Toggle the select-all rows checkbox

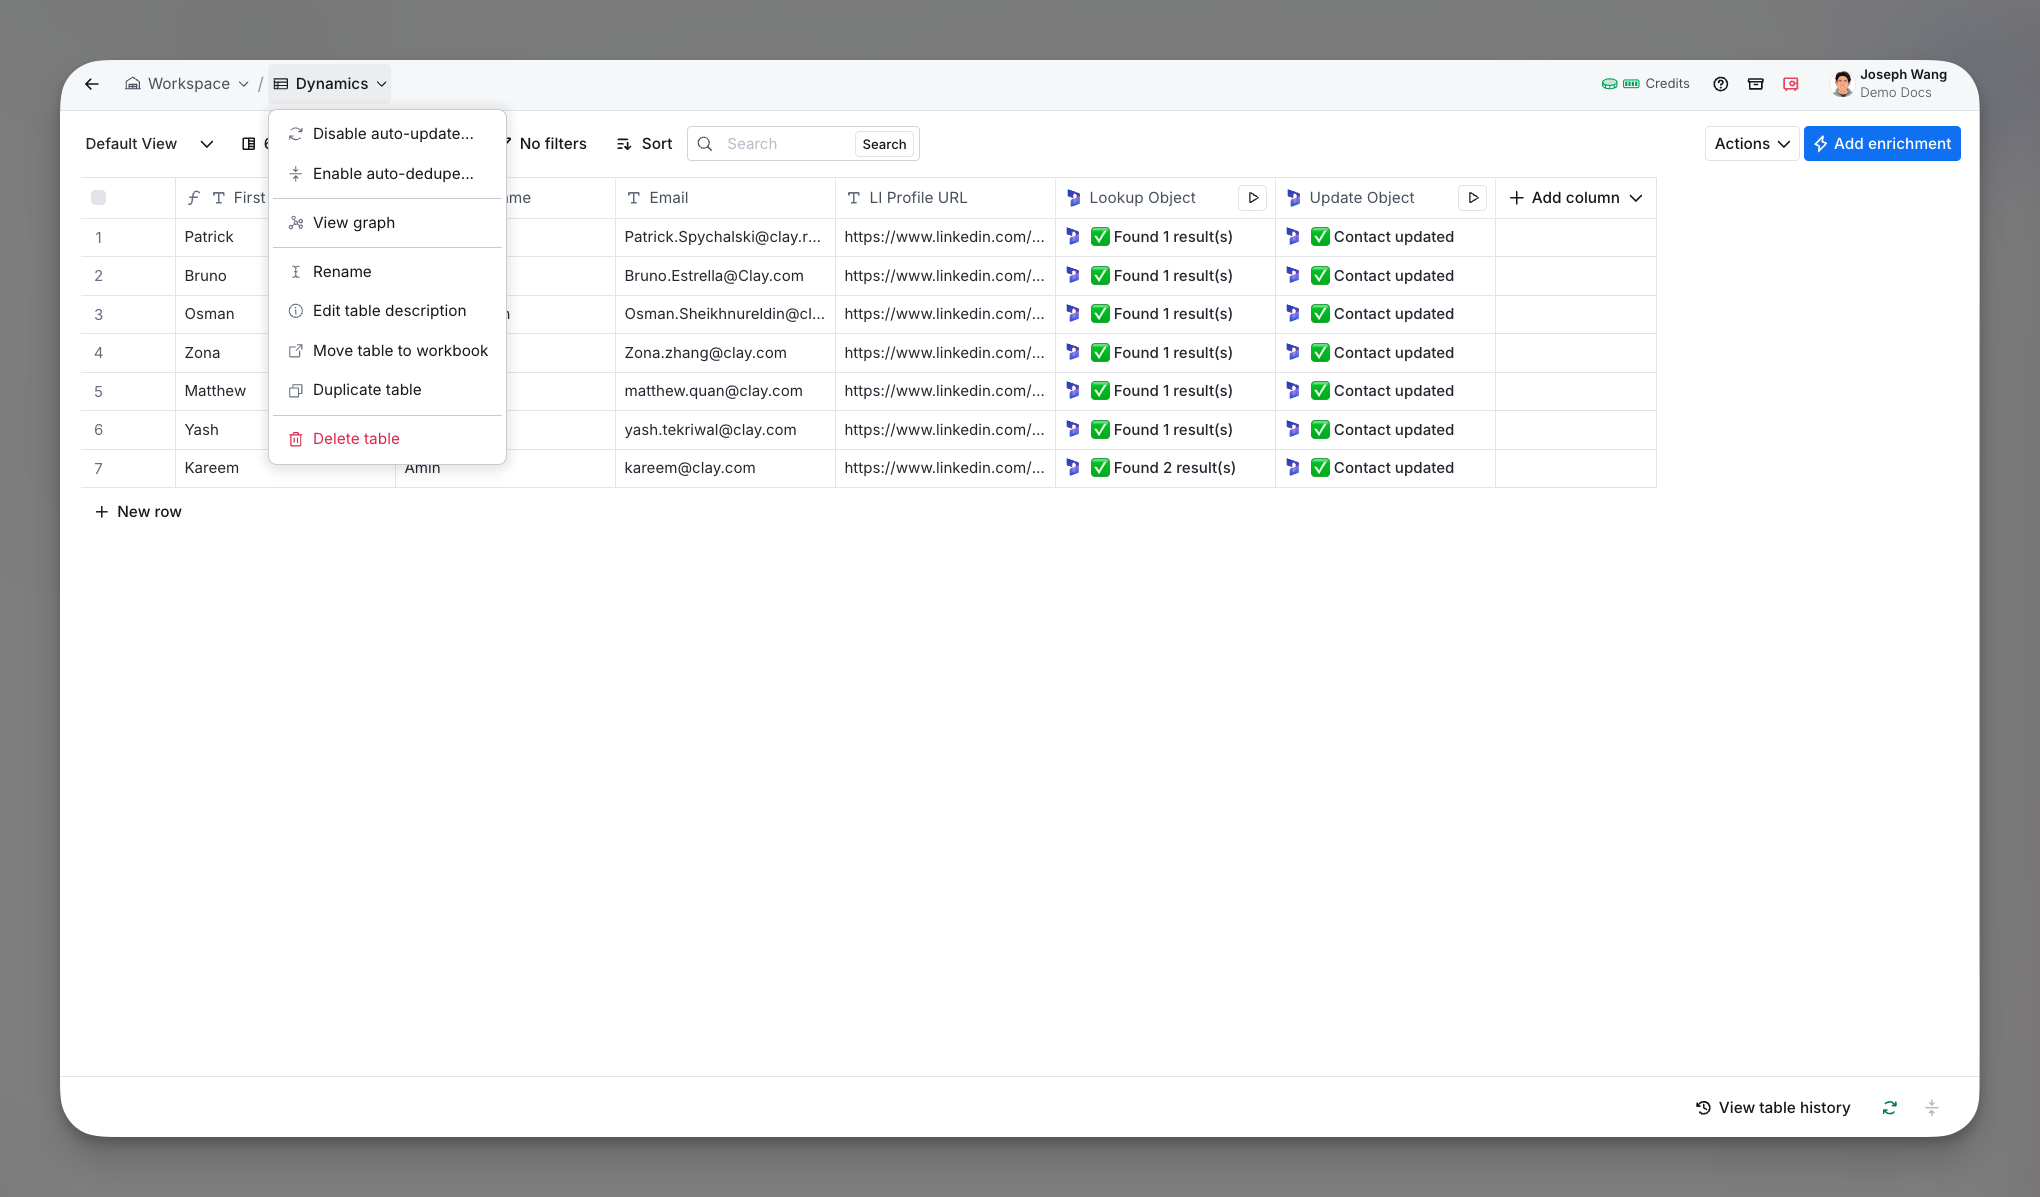click(x=98, y=198)
